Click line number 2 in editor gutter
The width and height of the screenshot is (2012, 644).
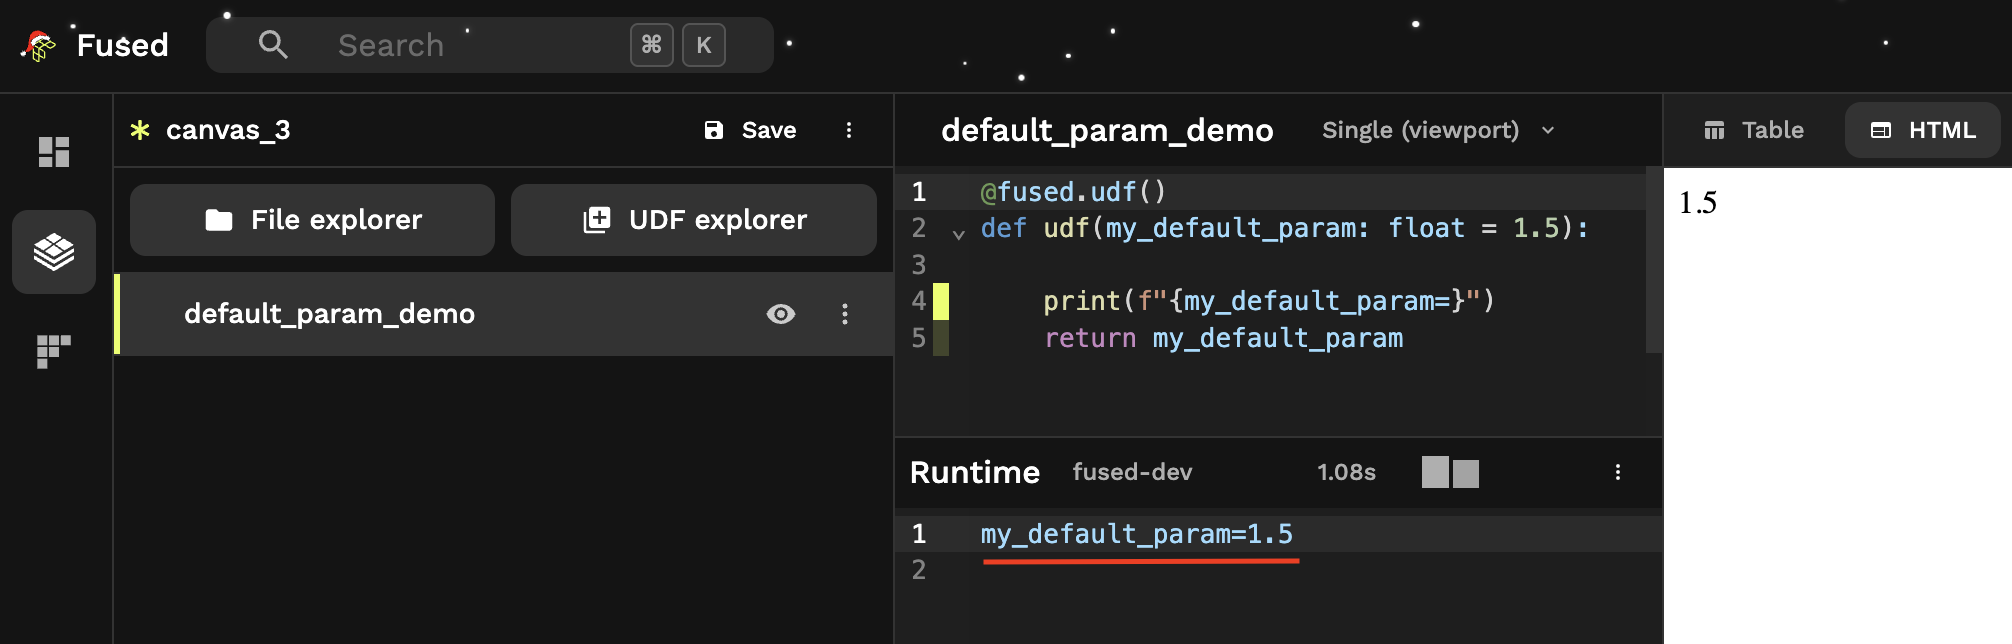point(919,228)
